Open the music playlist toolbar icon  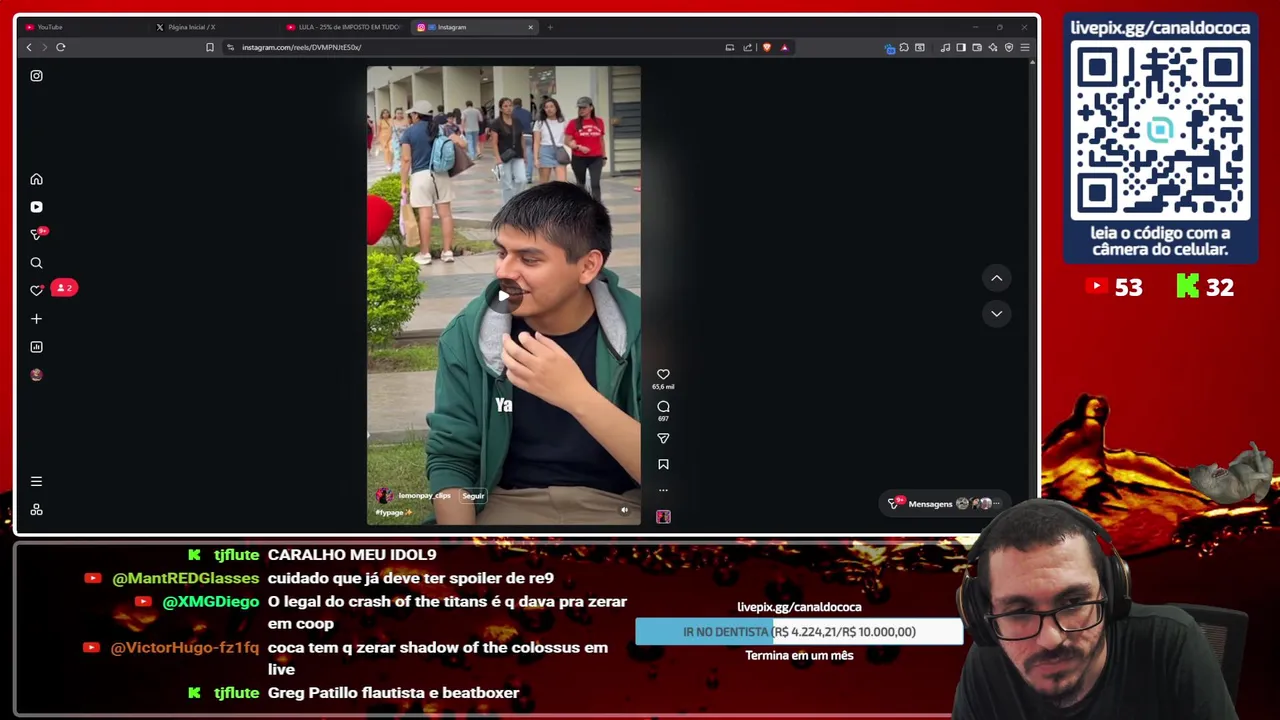click(x=945, y=47)
